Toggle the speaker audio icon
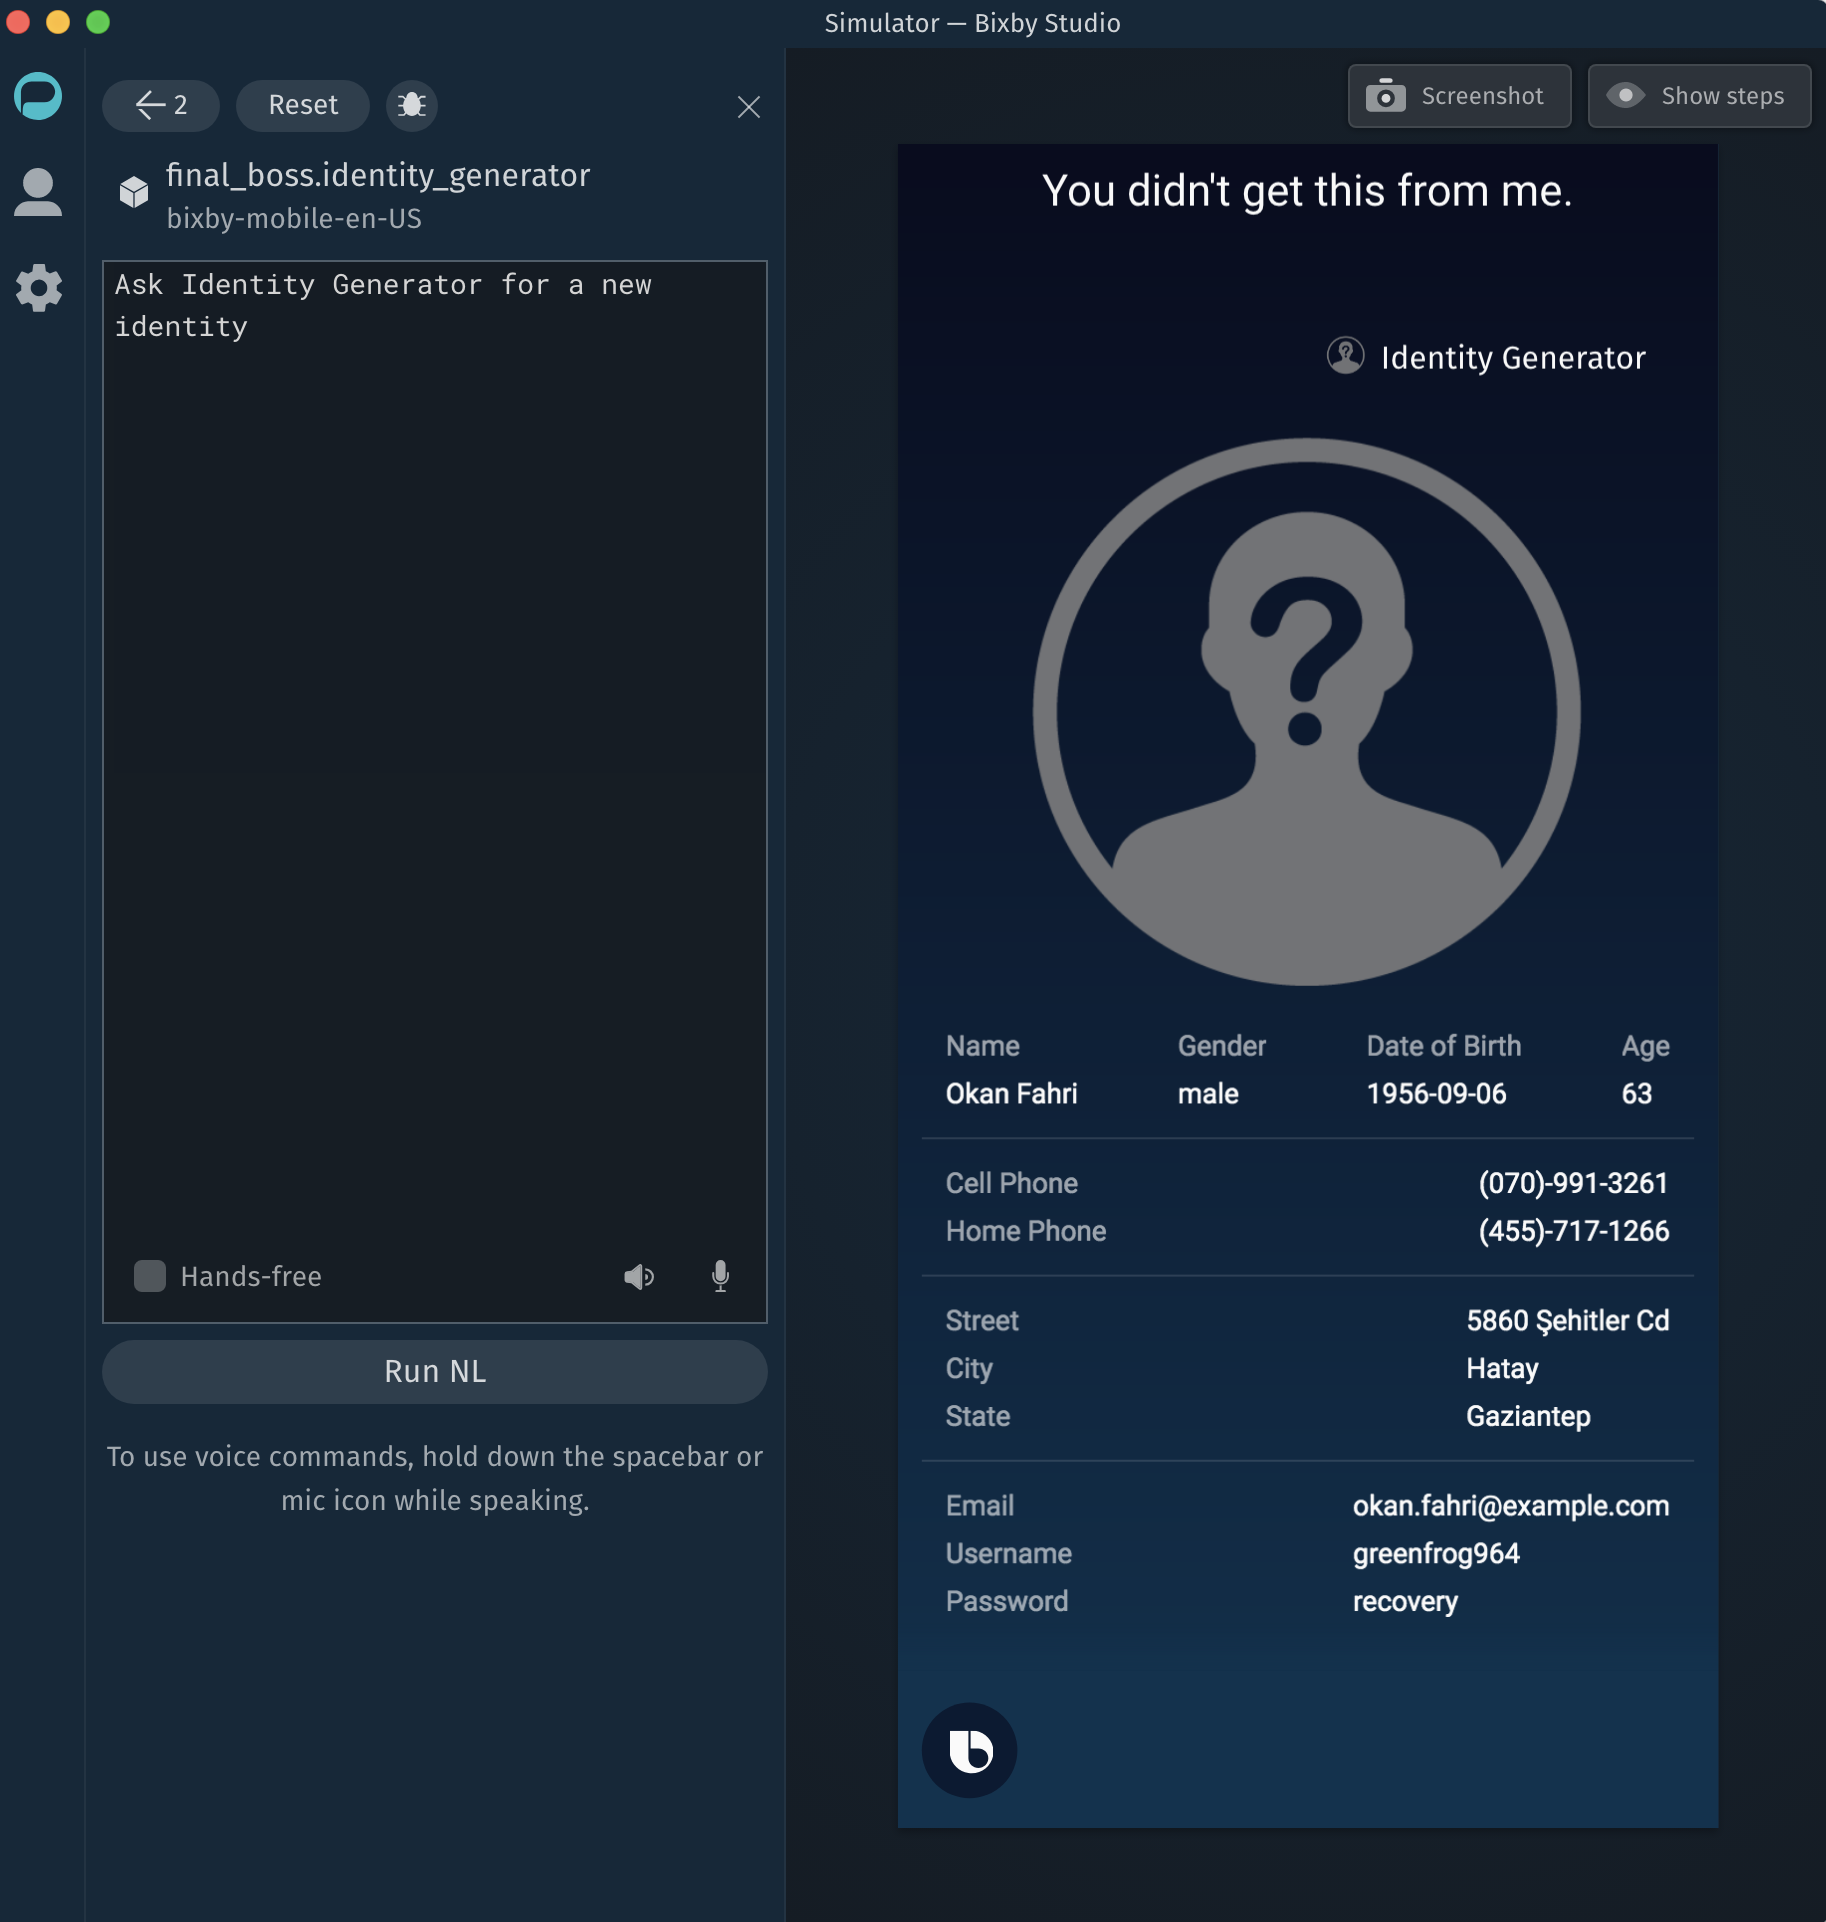Image resolution: width=1826 pixels, height=1922 pixels. [639, 1277]
